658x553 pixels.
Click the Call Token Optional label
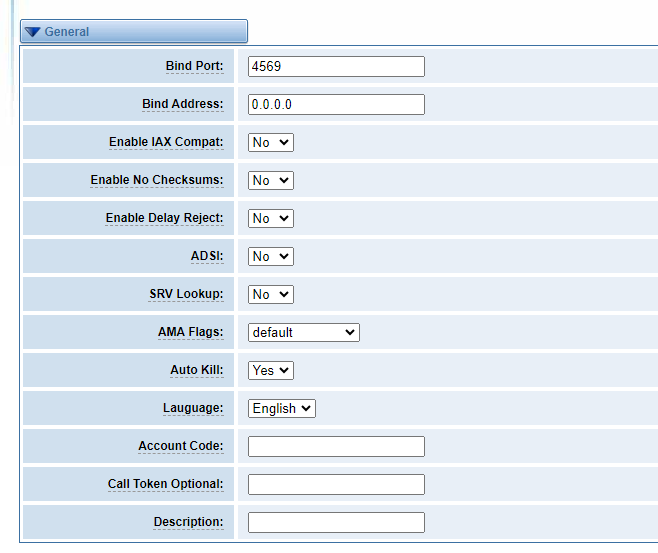pyautogui.click(x=165, y=484)
